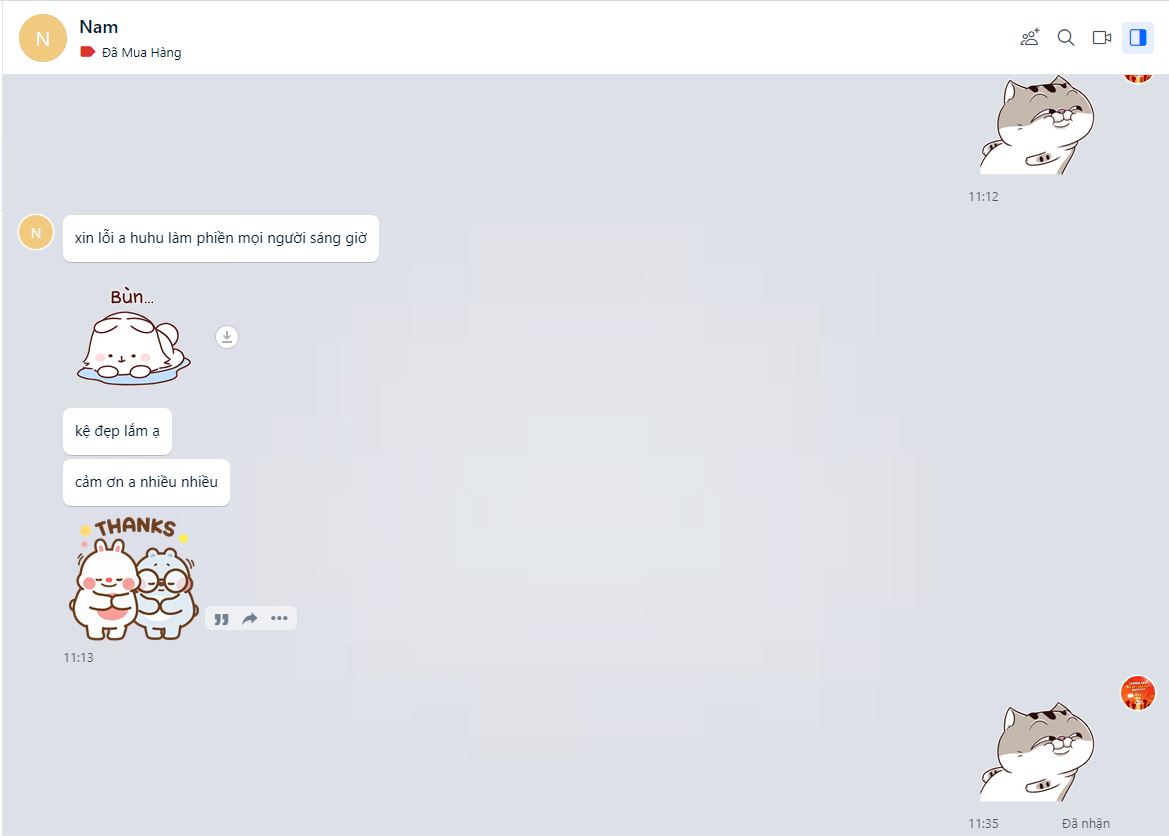Select the message 'cảm ơn a nhiều nhiều'
Image resolution: width=1169 pixels, height=836 pixels.
(x=146, y=483)
